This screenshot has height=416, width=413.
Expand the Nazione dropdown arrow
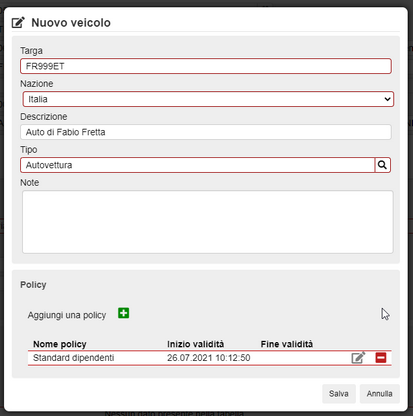coord(387,99)
